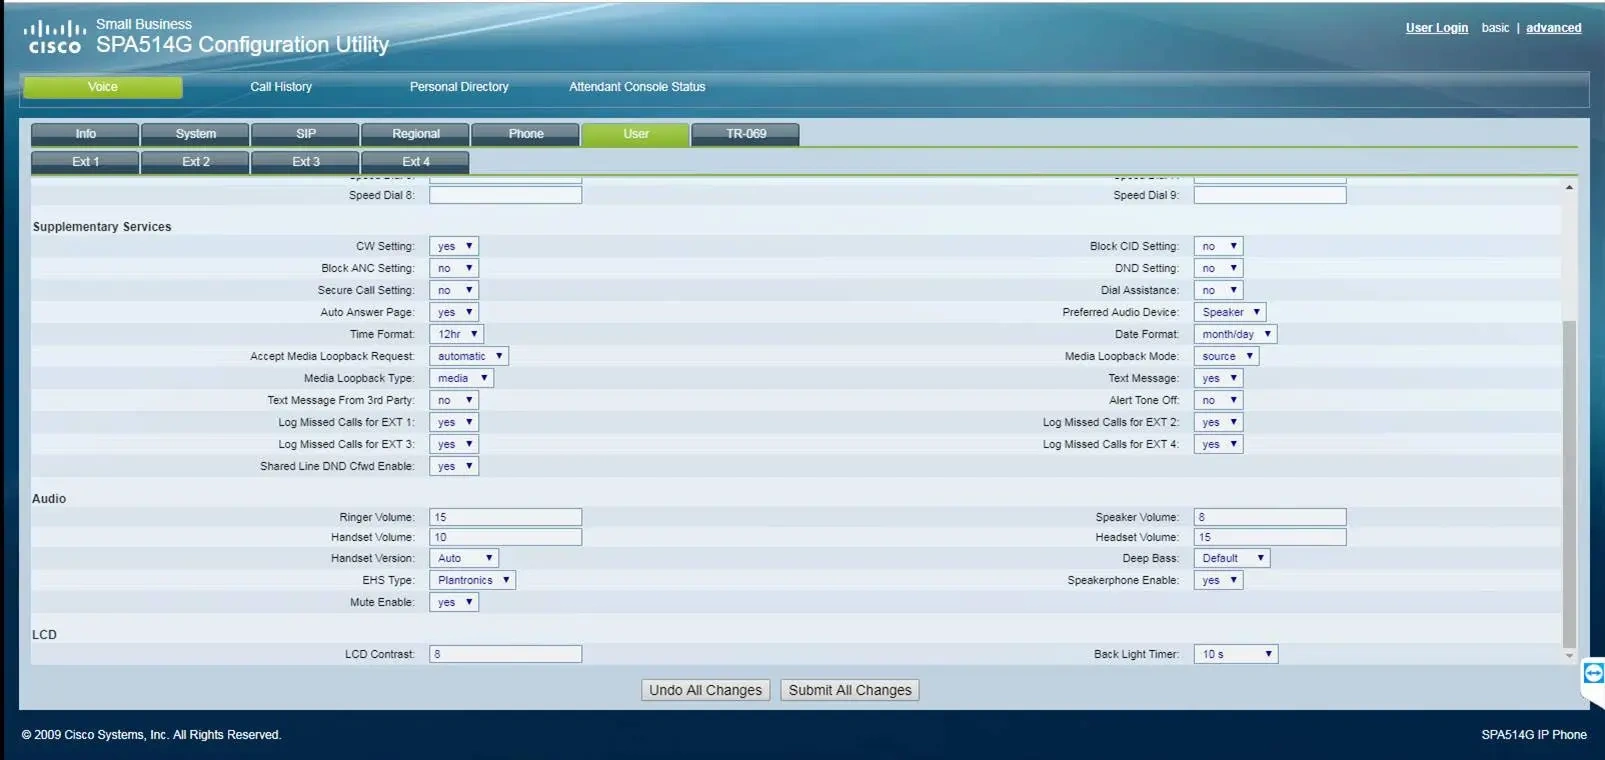Viewport: 1605px width, 760px height.
Task: Click the Undo All Changes button
Action: [x=705, y=690]
